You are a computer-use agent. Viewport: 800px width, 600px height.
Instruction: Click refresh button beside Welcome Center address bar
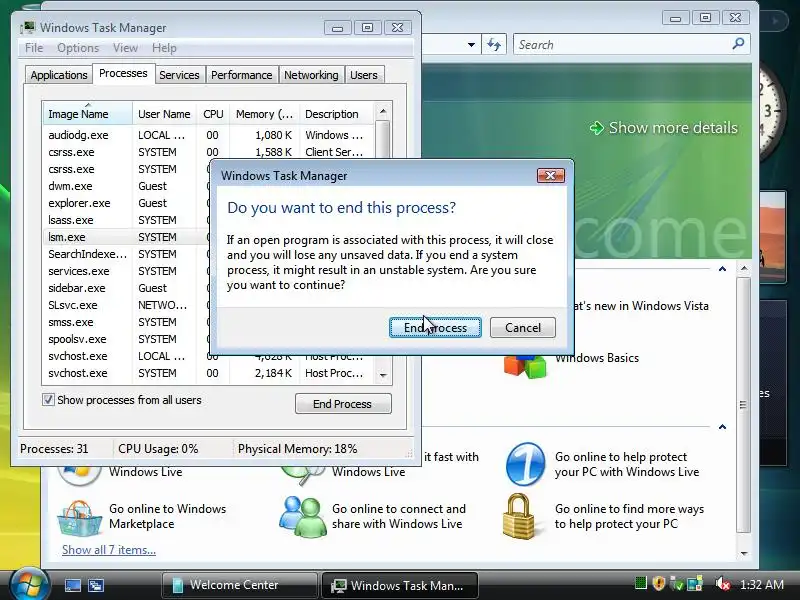493,44
